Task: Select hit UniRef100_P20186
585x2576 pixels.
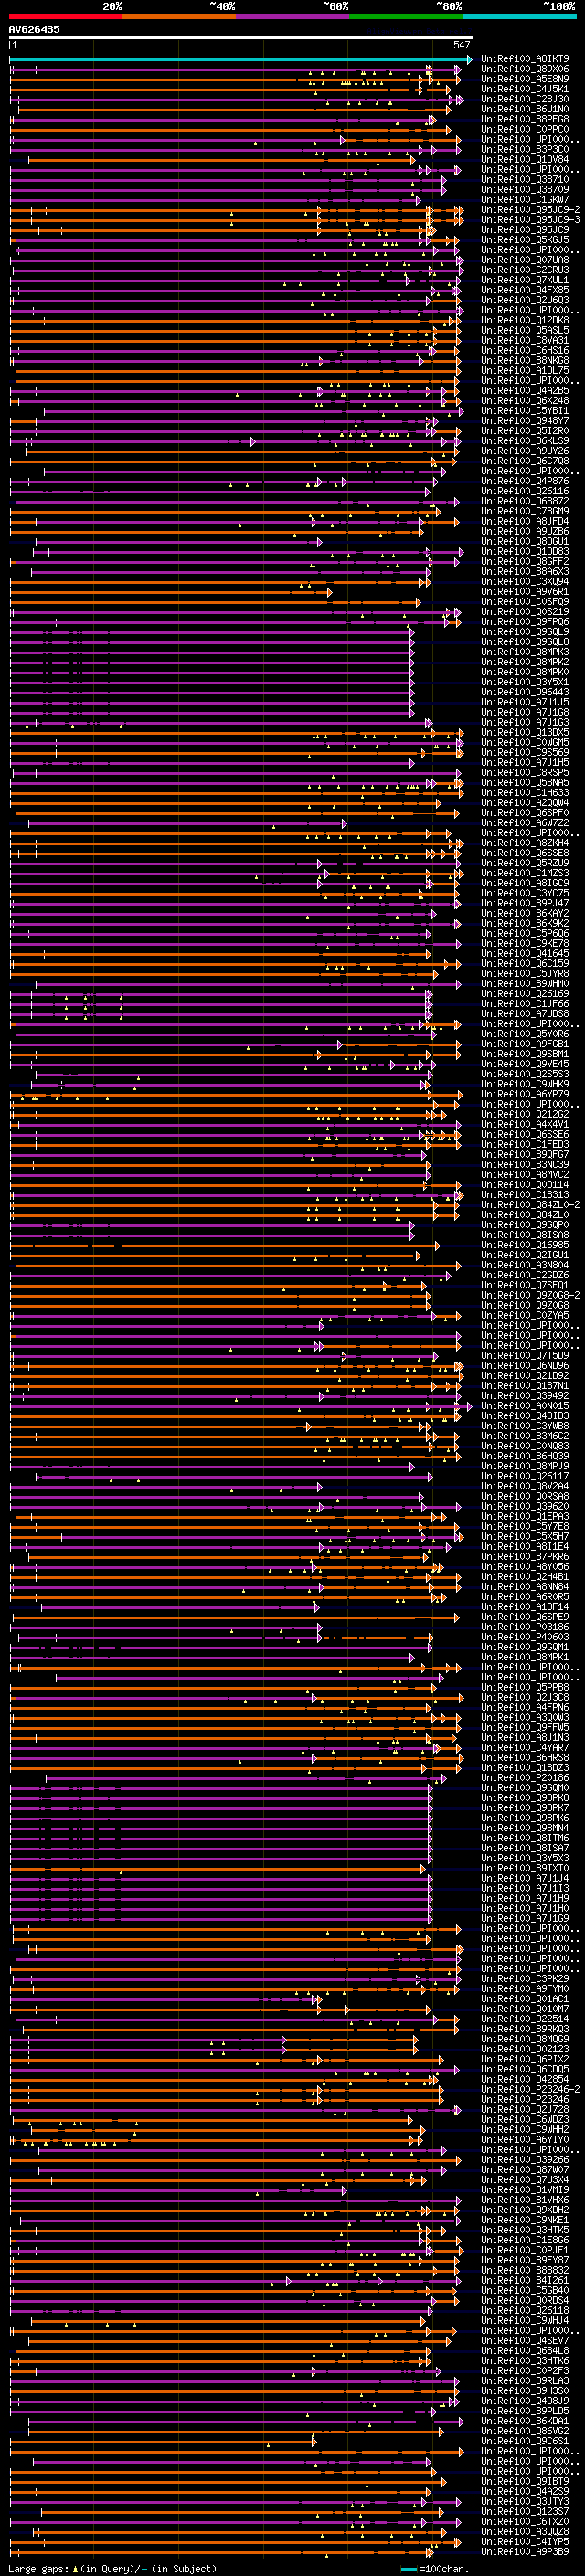Action: pos(525,1778)
